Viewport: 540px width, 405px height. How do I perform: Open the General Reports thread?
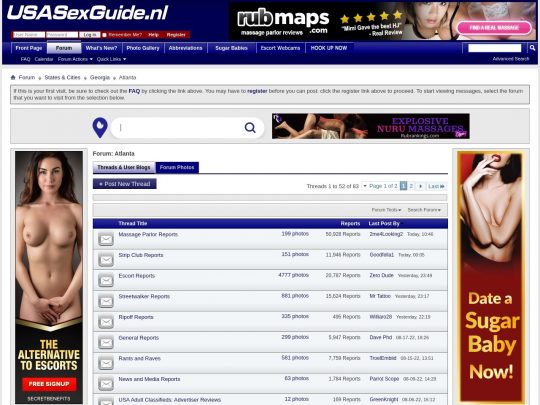point(139,338)
